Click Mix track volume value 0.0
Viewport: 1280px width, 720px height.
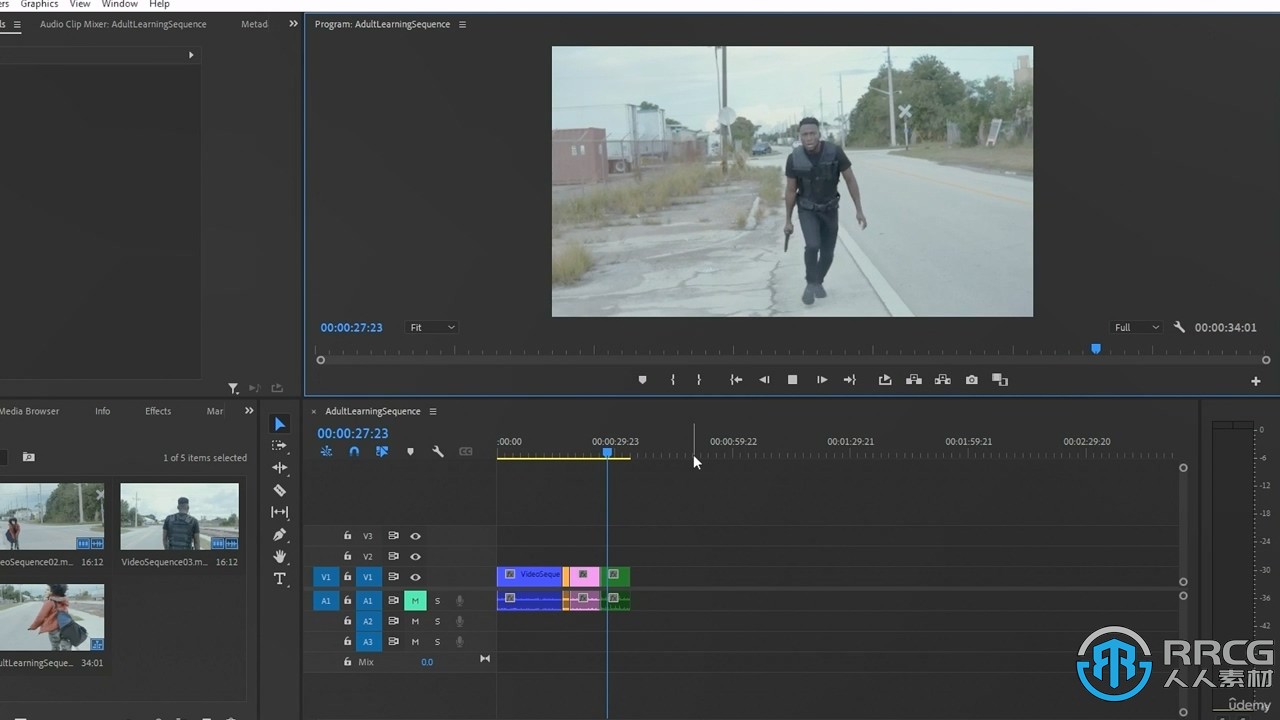[427, 662]
